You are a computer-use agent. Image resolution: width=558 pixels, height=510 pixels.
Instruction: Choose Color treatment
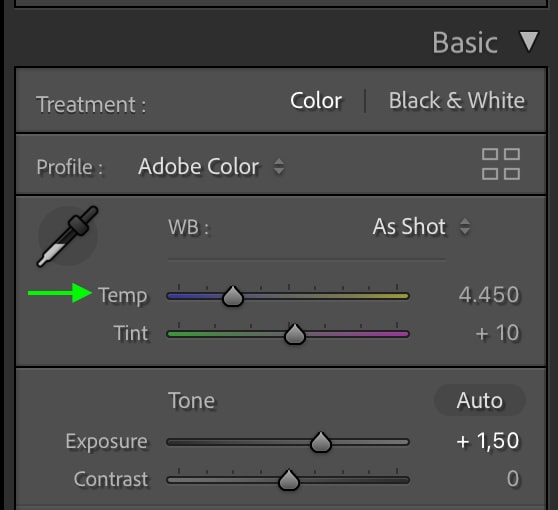tap(316, 100)
